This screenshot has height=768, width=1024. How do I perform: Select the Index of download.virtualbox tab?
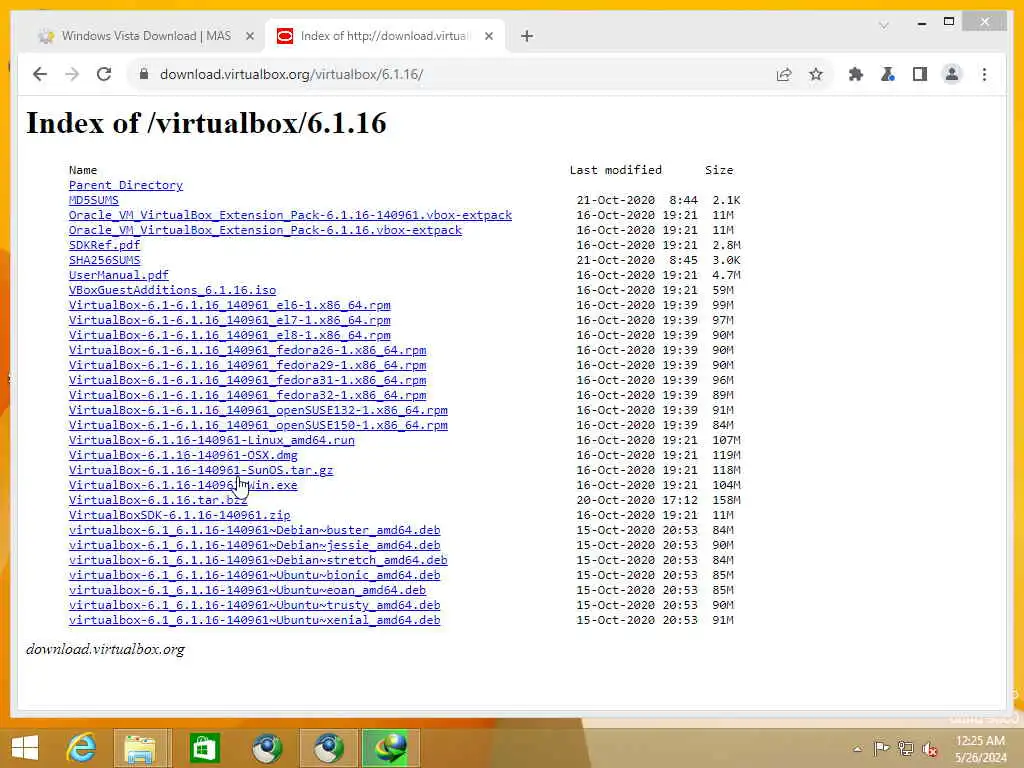384,36
